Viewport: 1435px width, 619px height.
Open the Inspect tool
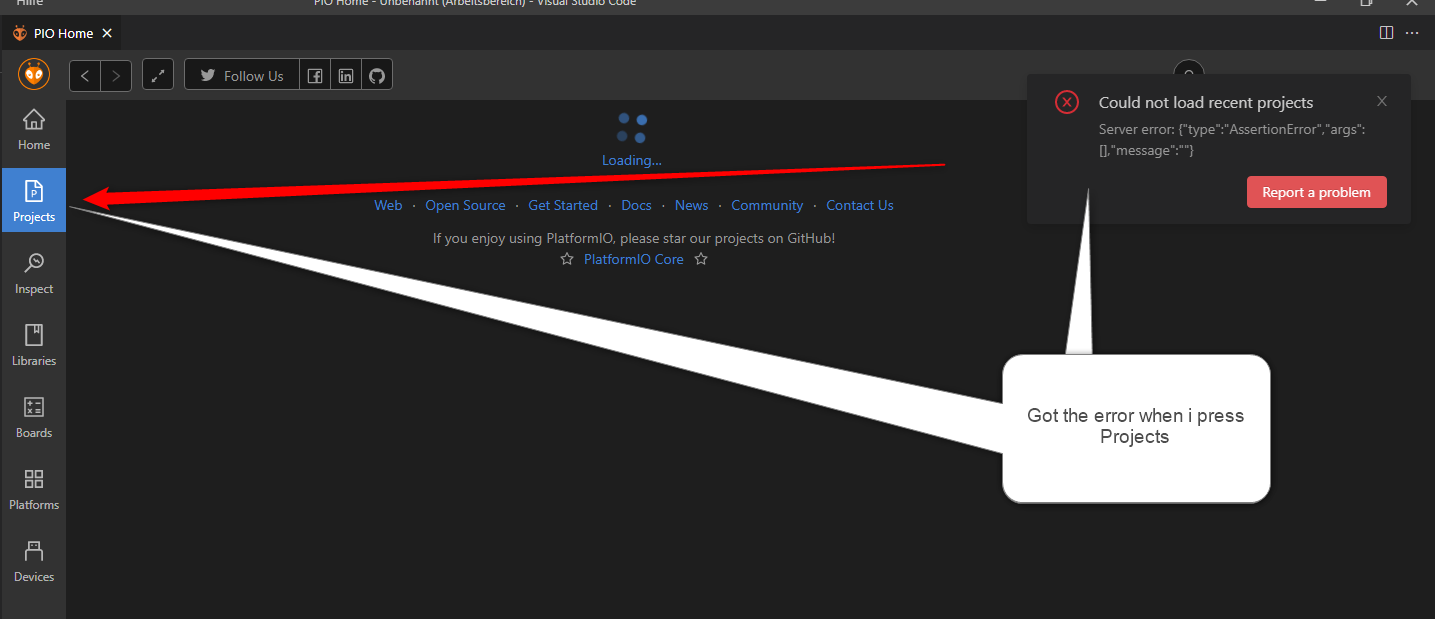(x=33, y=273)
